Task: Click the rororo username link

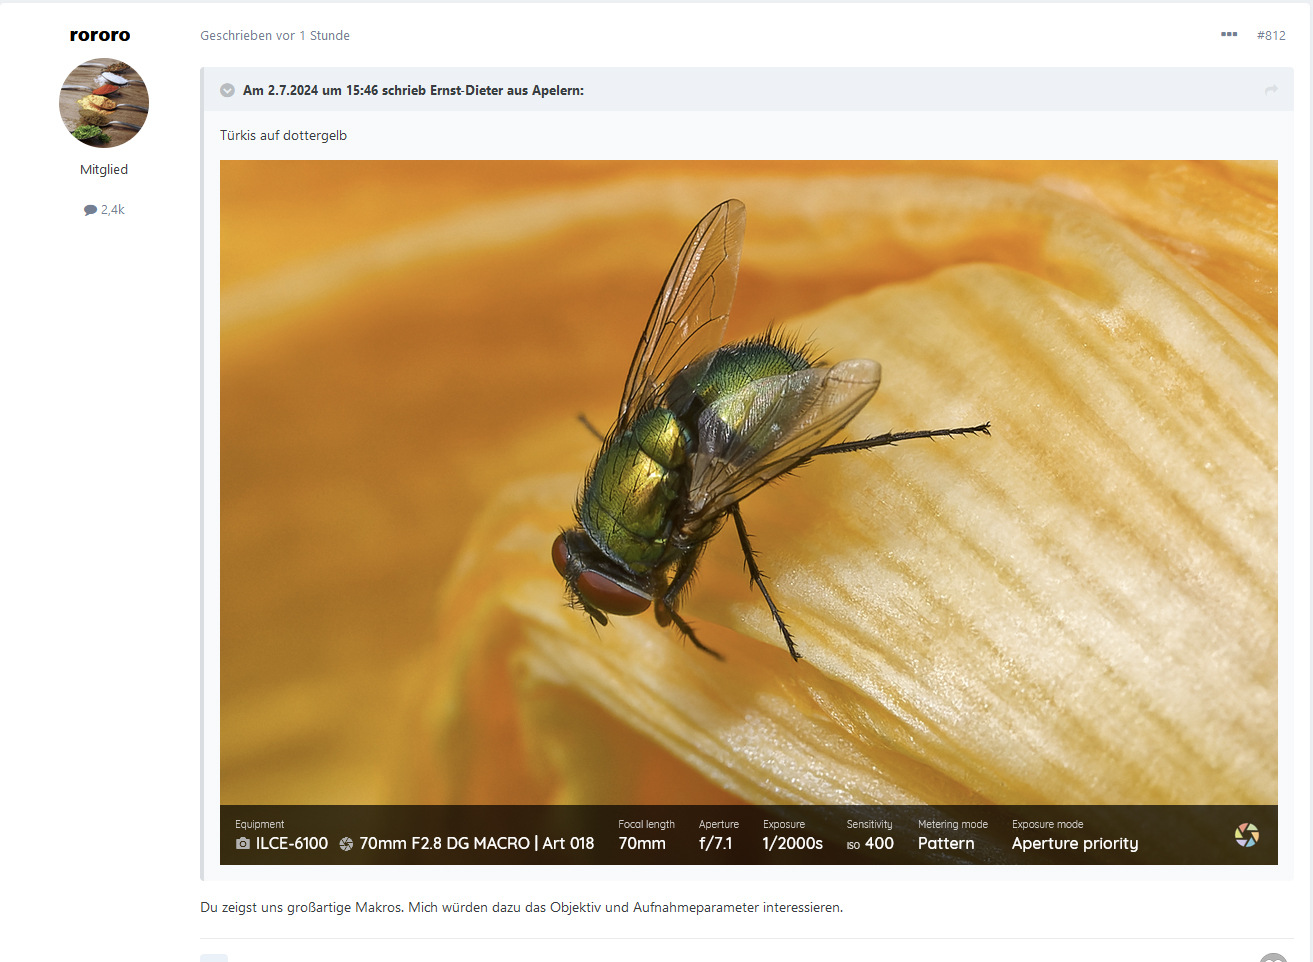Action: tap(100, 35)
